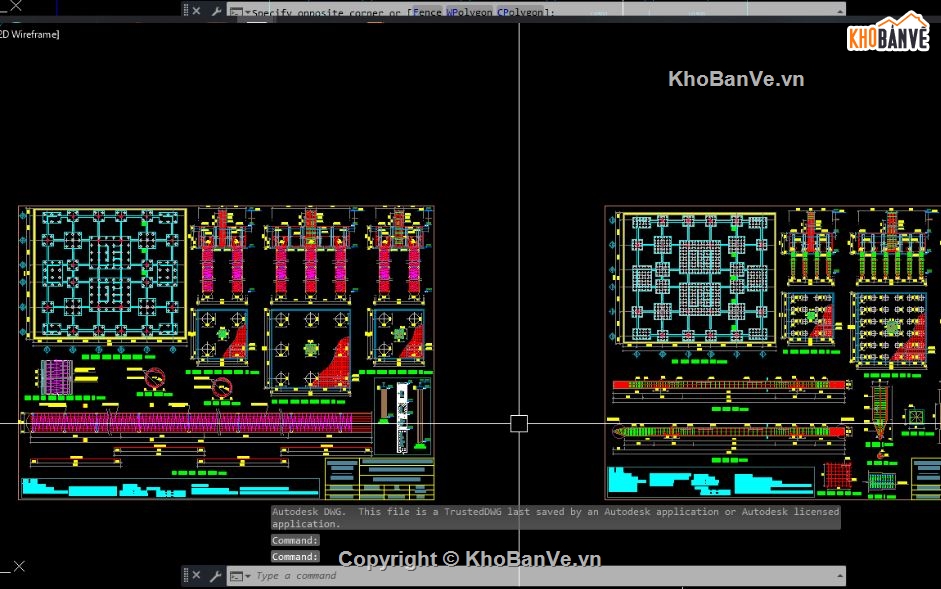Click the UCS origin icon in viewport corner
The image size is (941, 589).
[19, 566]
